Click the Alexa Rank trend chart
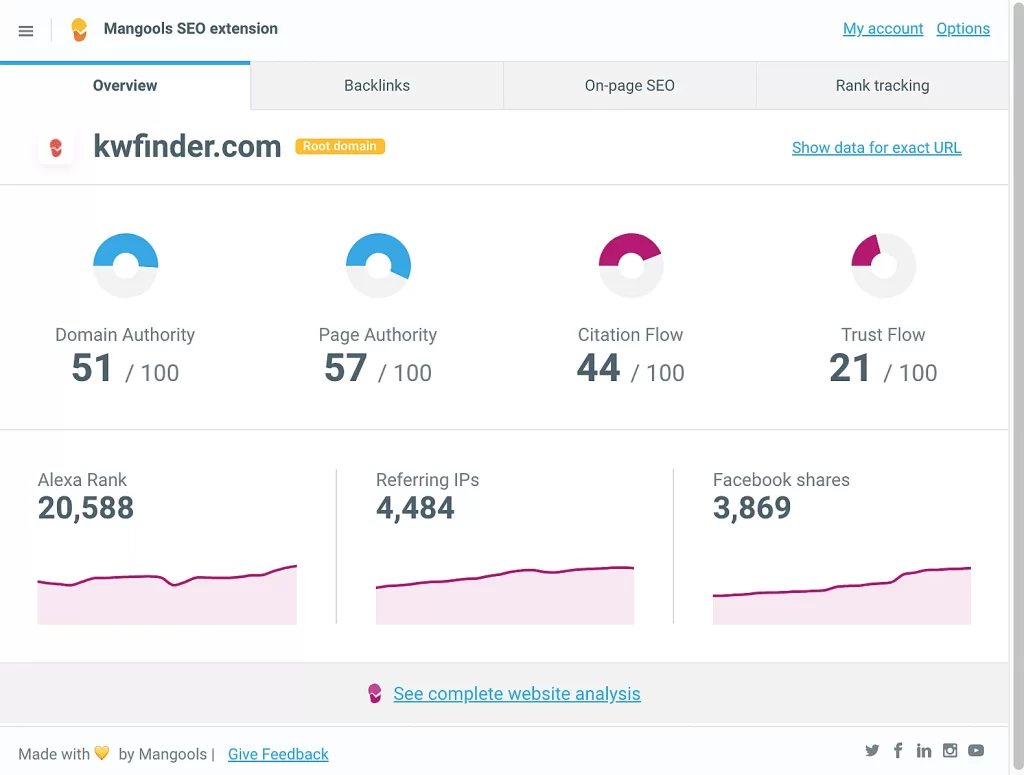Screen dimensions: 1024x775 pyautogui.click(x=167, y=594)
